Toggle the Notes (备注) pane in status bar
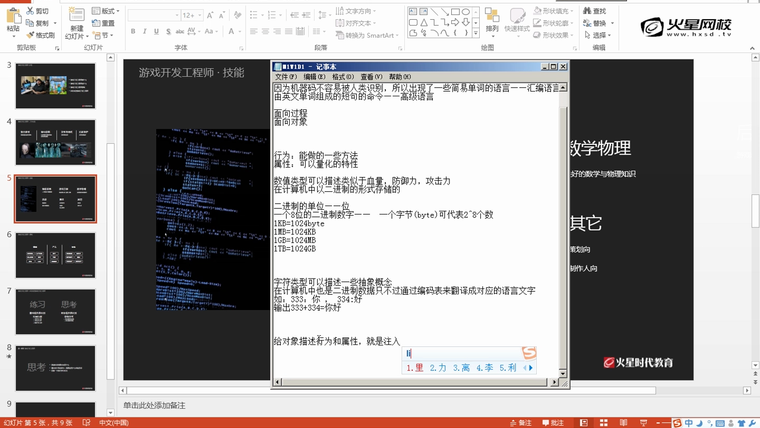 tap(521, 422)
